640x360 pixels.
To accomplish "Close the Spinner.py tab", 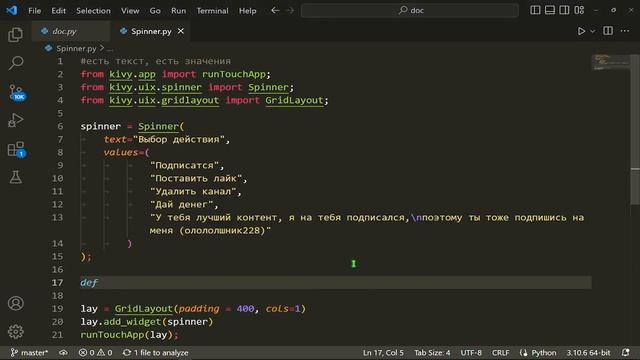I will pyautogui.click(x=180, y=31).
